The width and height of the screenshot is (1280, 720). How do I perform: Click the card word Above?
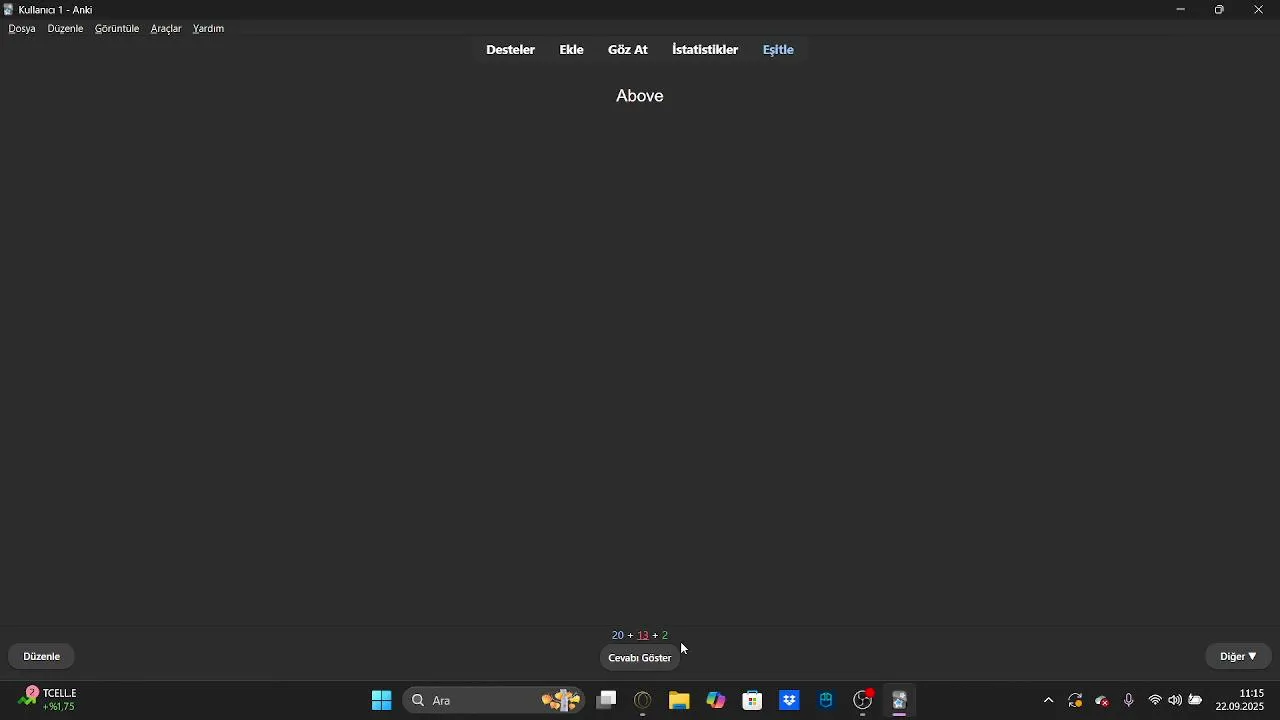pyautogui.click(x=641, y=97)
